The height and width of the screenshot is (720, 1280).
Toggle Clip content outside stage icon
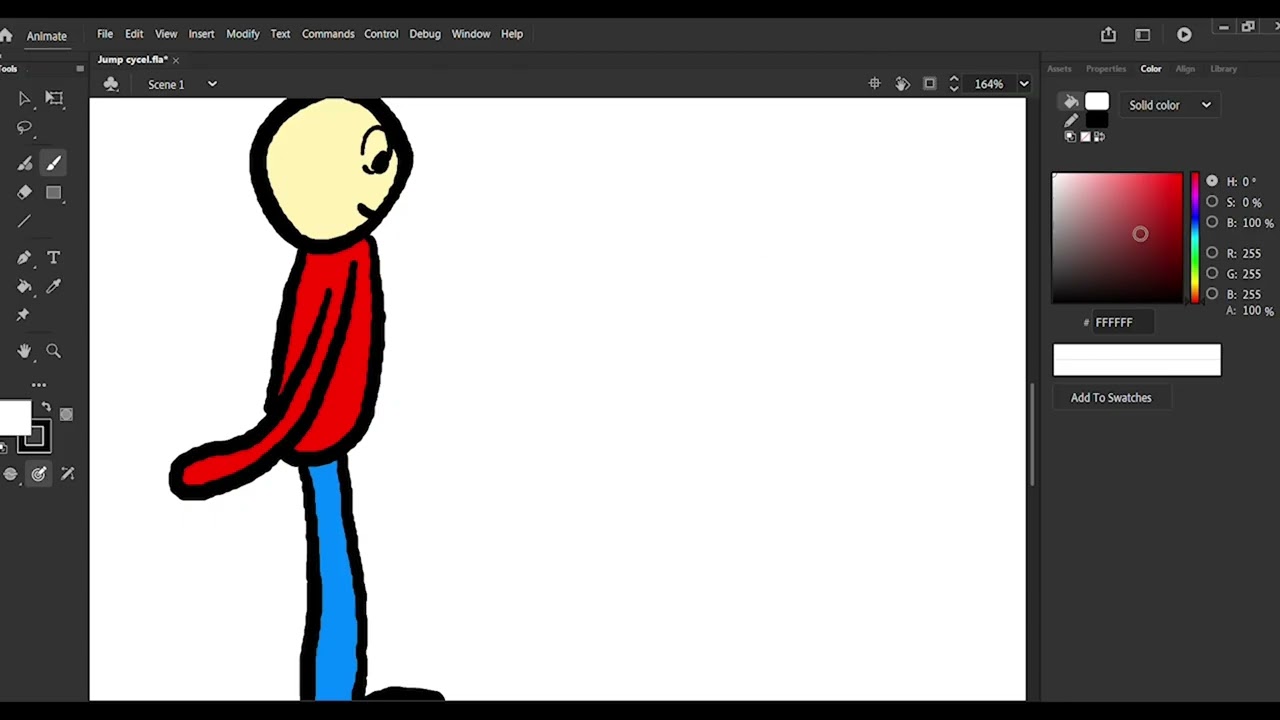pyautogui.click(x=929, y=84)
